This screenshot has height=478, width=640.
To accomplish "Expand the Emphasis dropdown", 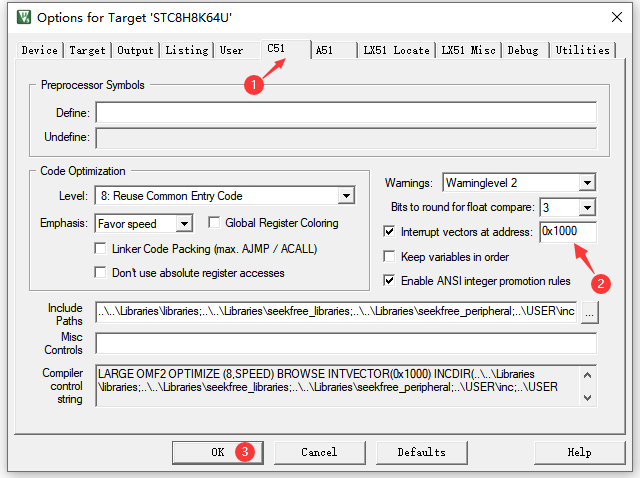I will click(x=184, y=223).
